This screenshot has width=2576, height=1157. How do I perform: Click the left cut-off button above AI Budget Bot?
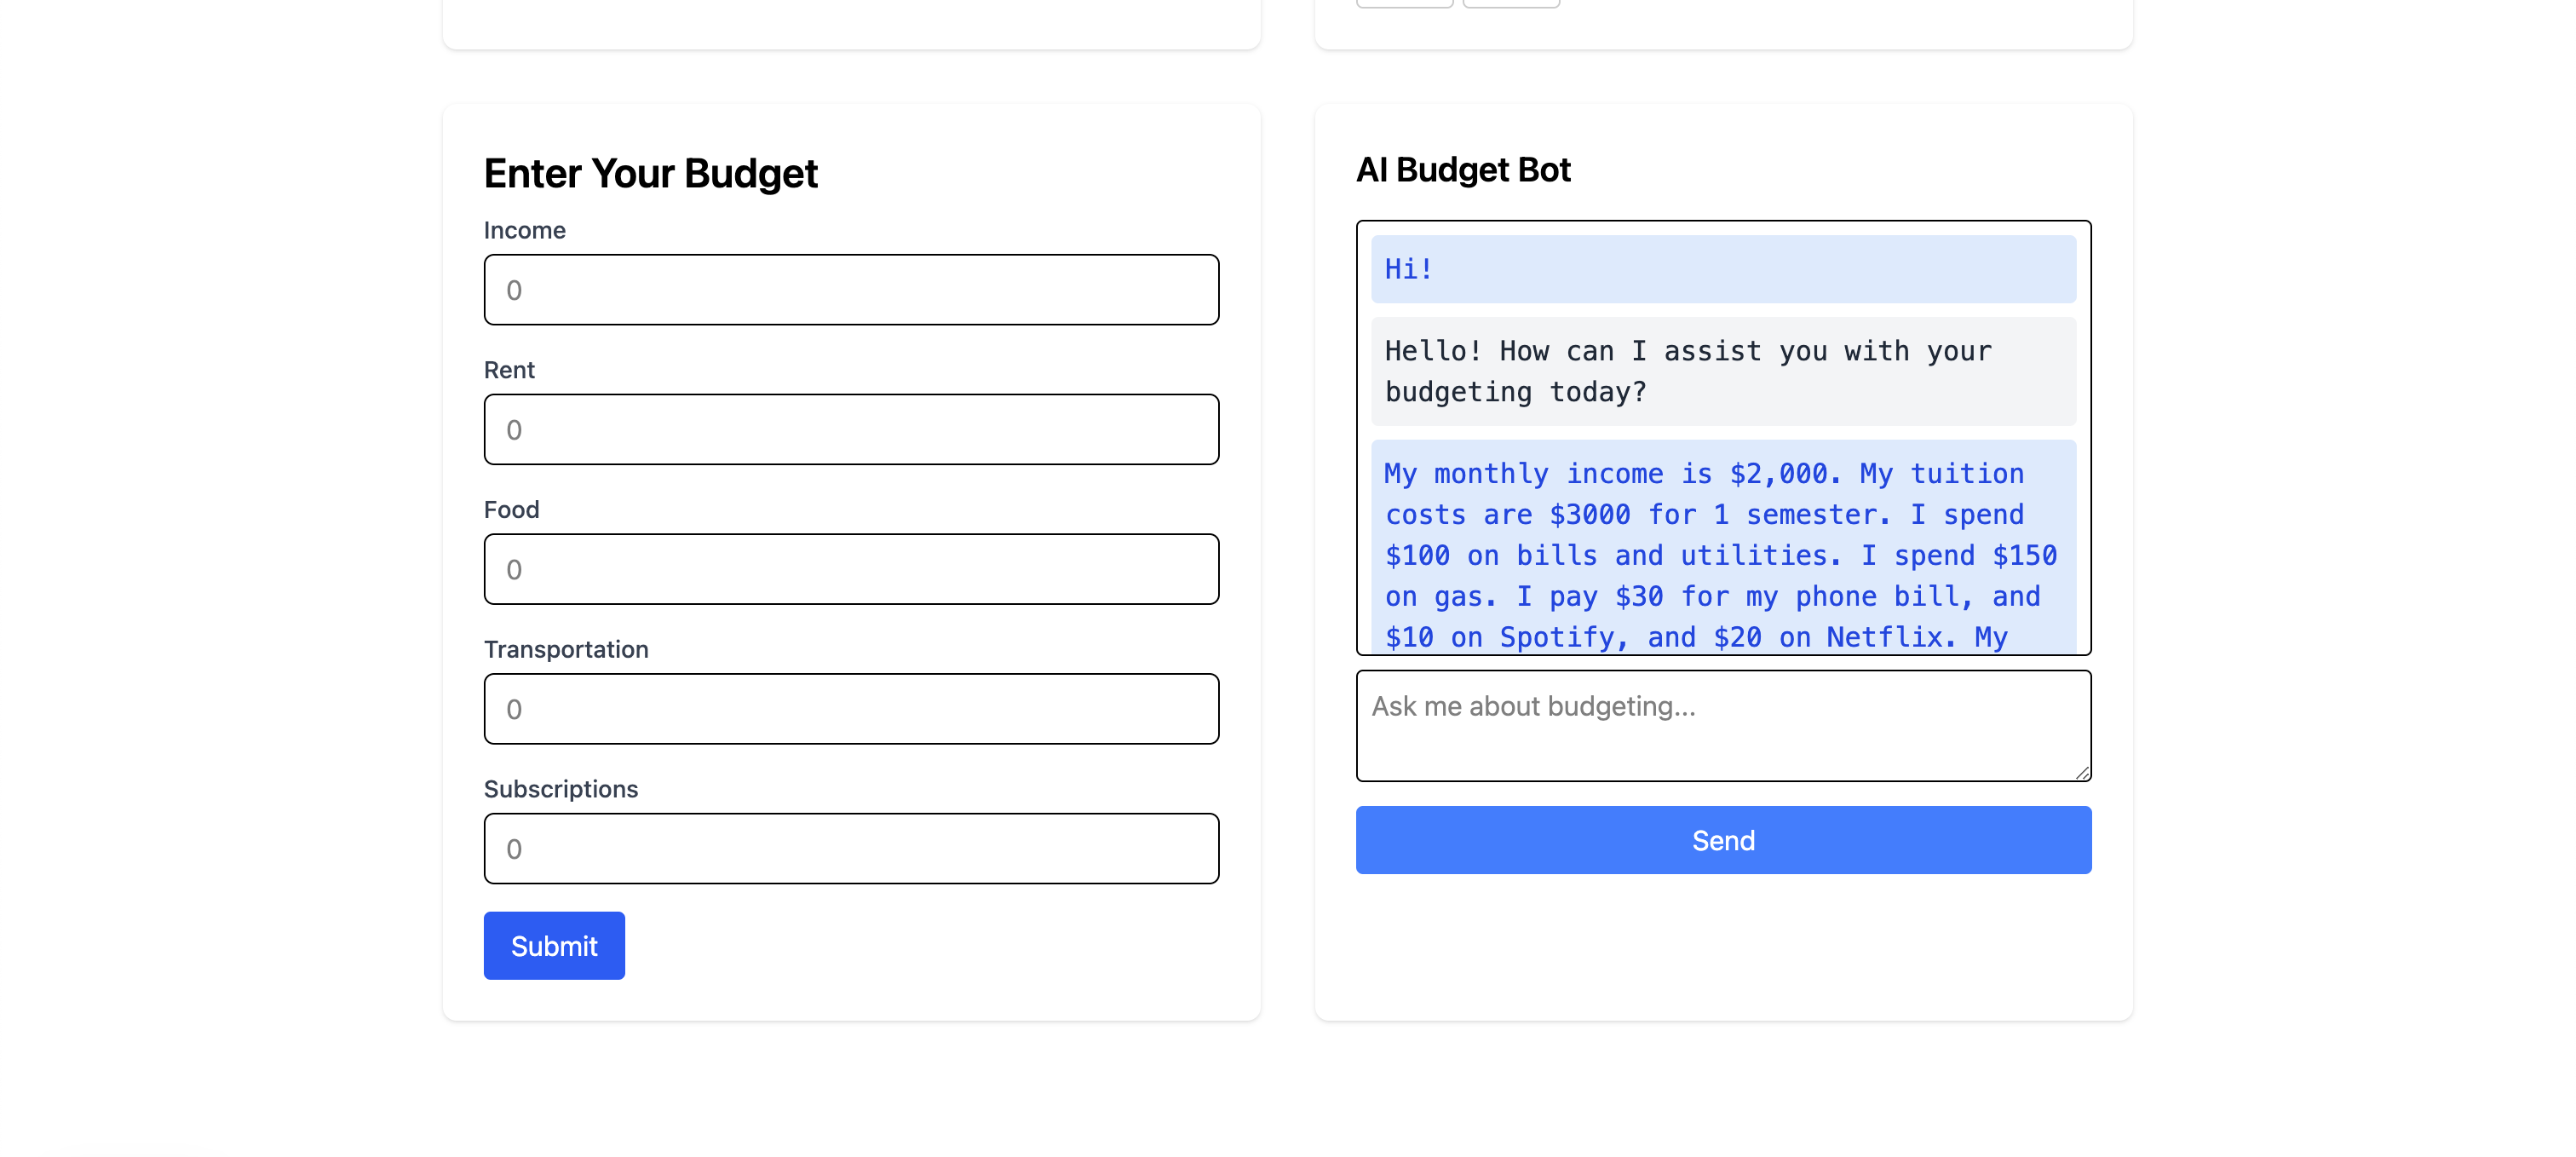1404,3
